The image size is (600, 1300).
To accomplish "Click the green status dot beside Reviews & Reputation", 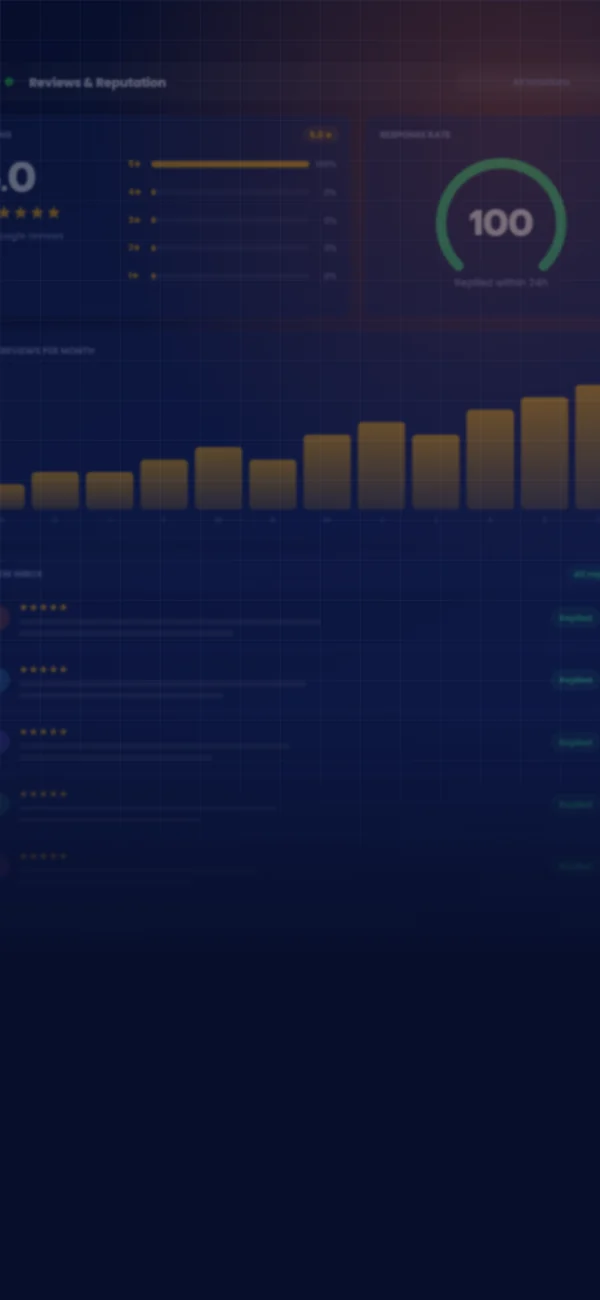I will 9,82.
